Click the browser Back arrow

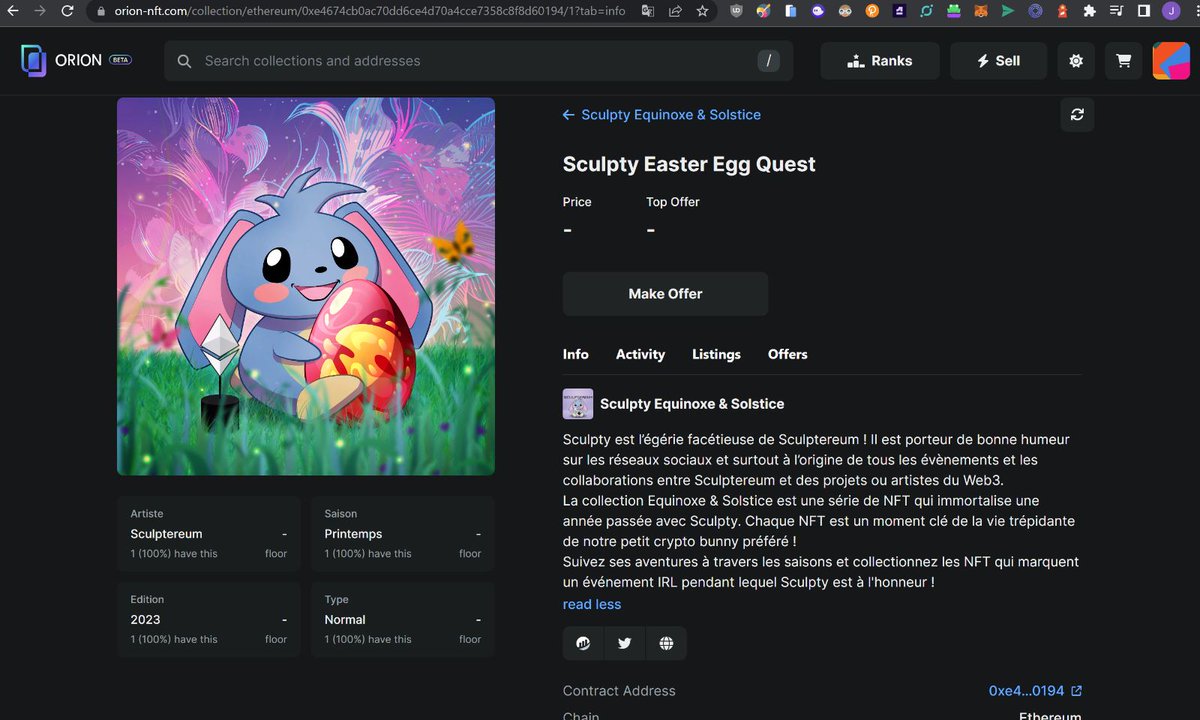point(14,11)
